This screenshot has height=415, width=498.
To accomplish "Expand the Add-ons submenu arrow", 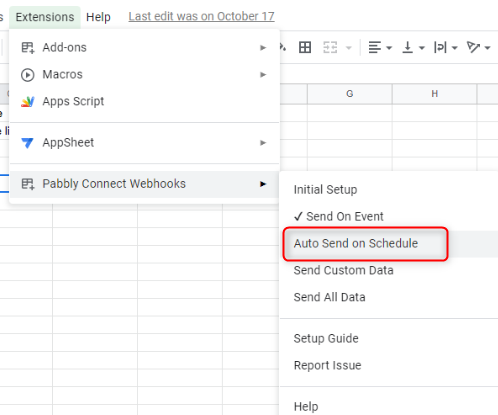I will click(x=263, y=48).
